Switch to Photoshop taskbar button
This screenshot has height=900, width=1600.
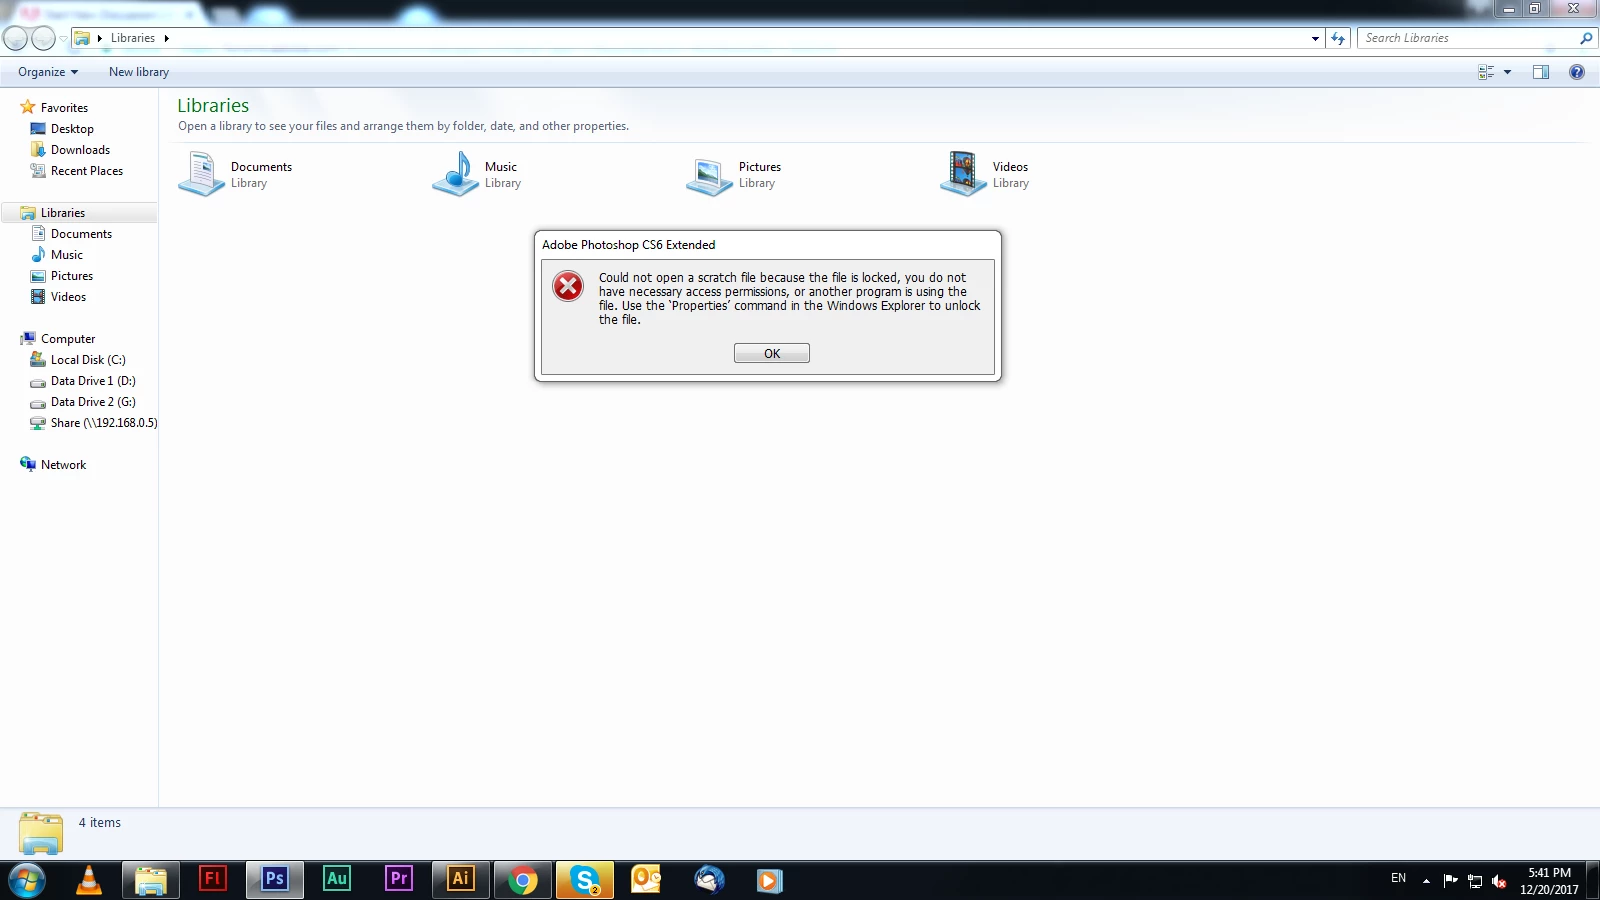(x=275, y=880)
